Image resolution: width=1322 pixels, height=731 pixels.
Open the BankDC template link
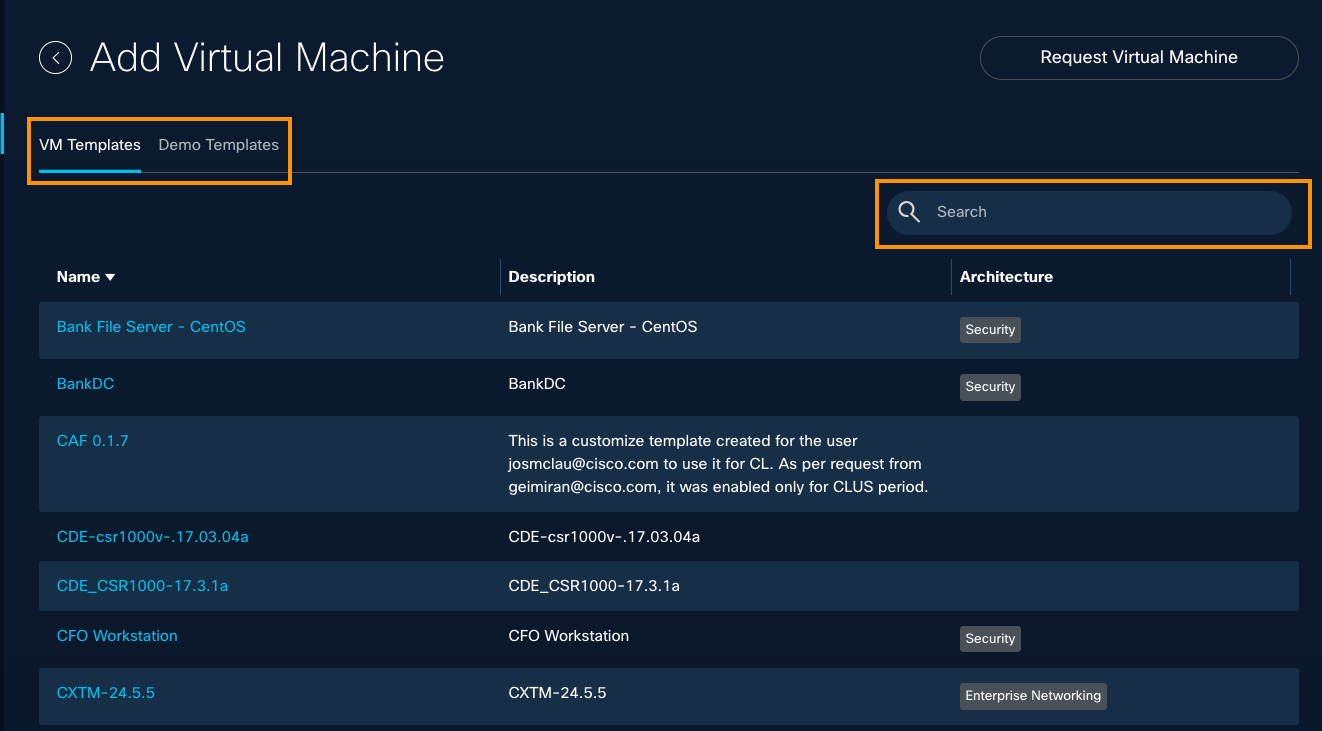click(x=85, y=384)
